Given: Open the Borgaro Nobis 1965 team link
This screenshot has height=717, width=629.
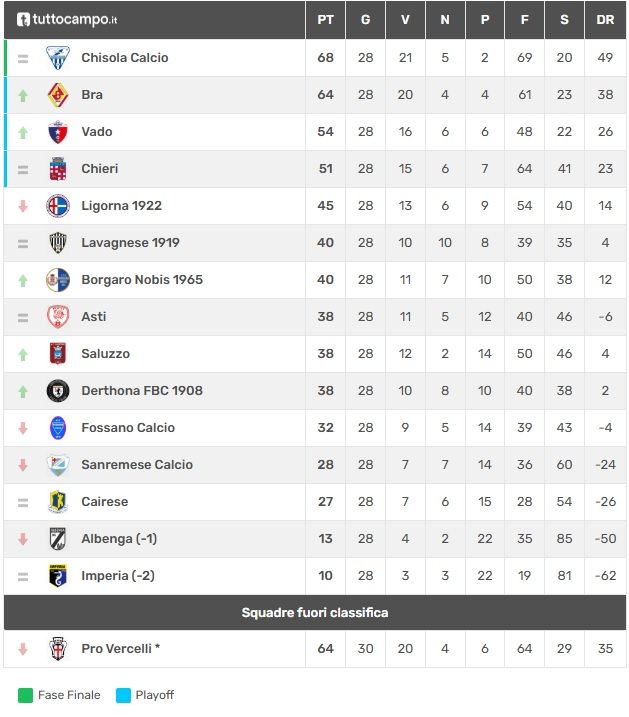Looking at the screenshot, I should (142, 280).
